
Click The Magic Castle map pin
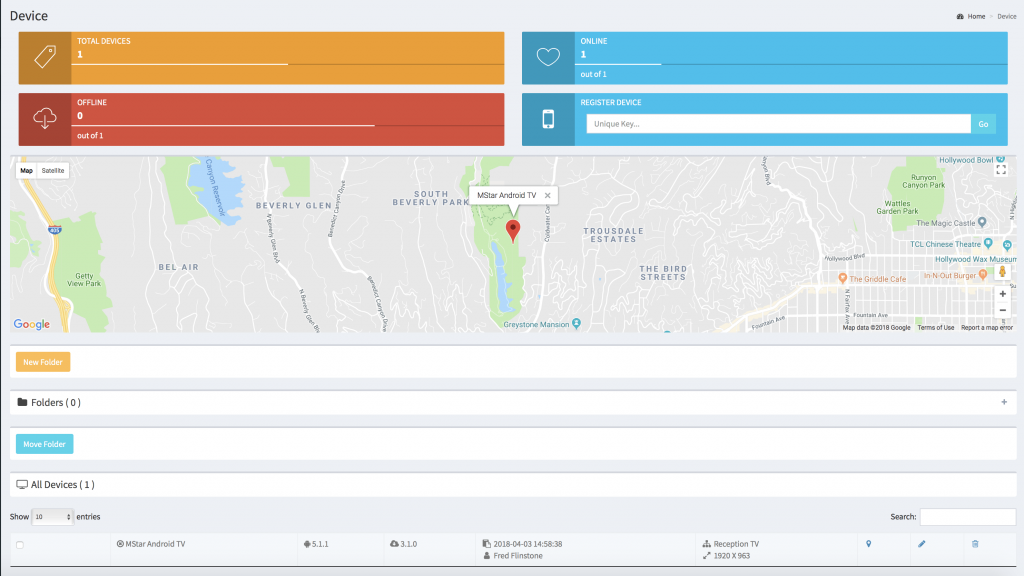point(982,223)
